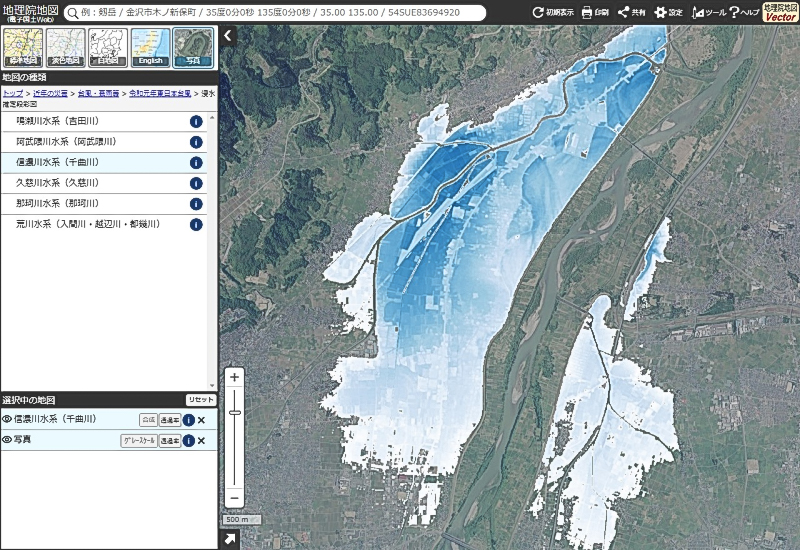Click the arrow icon at map bottom-left corner

tap(230, 539)
